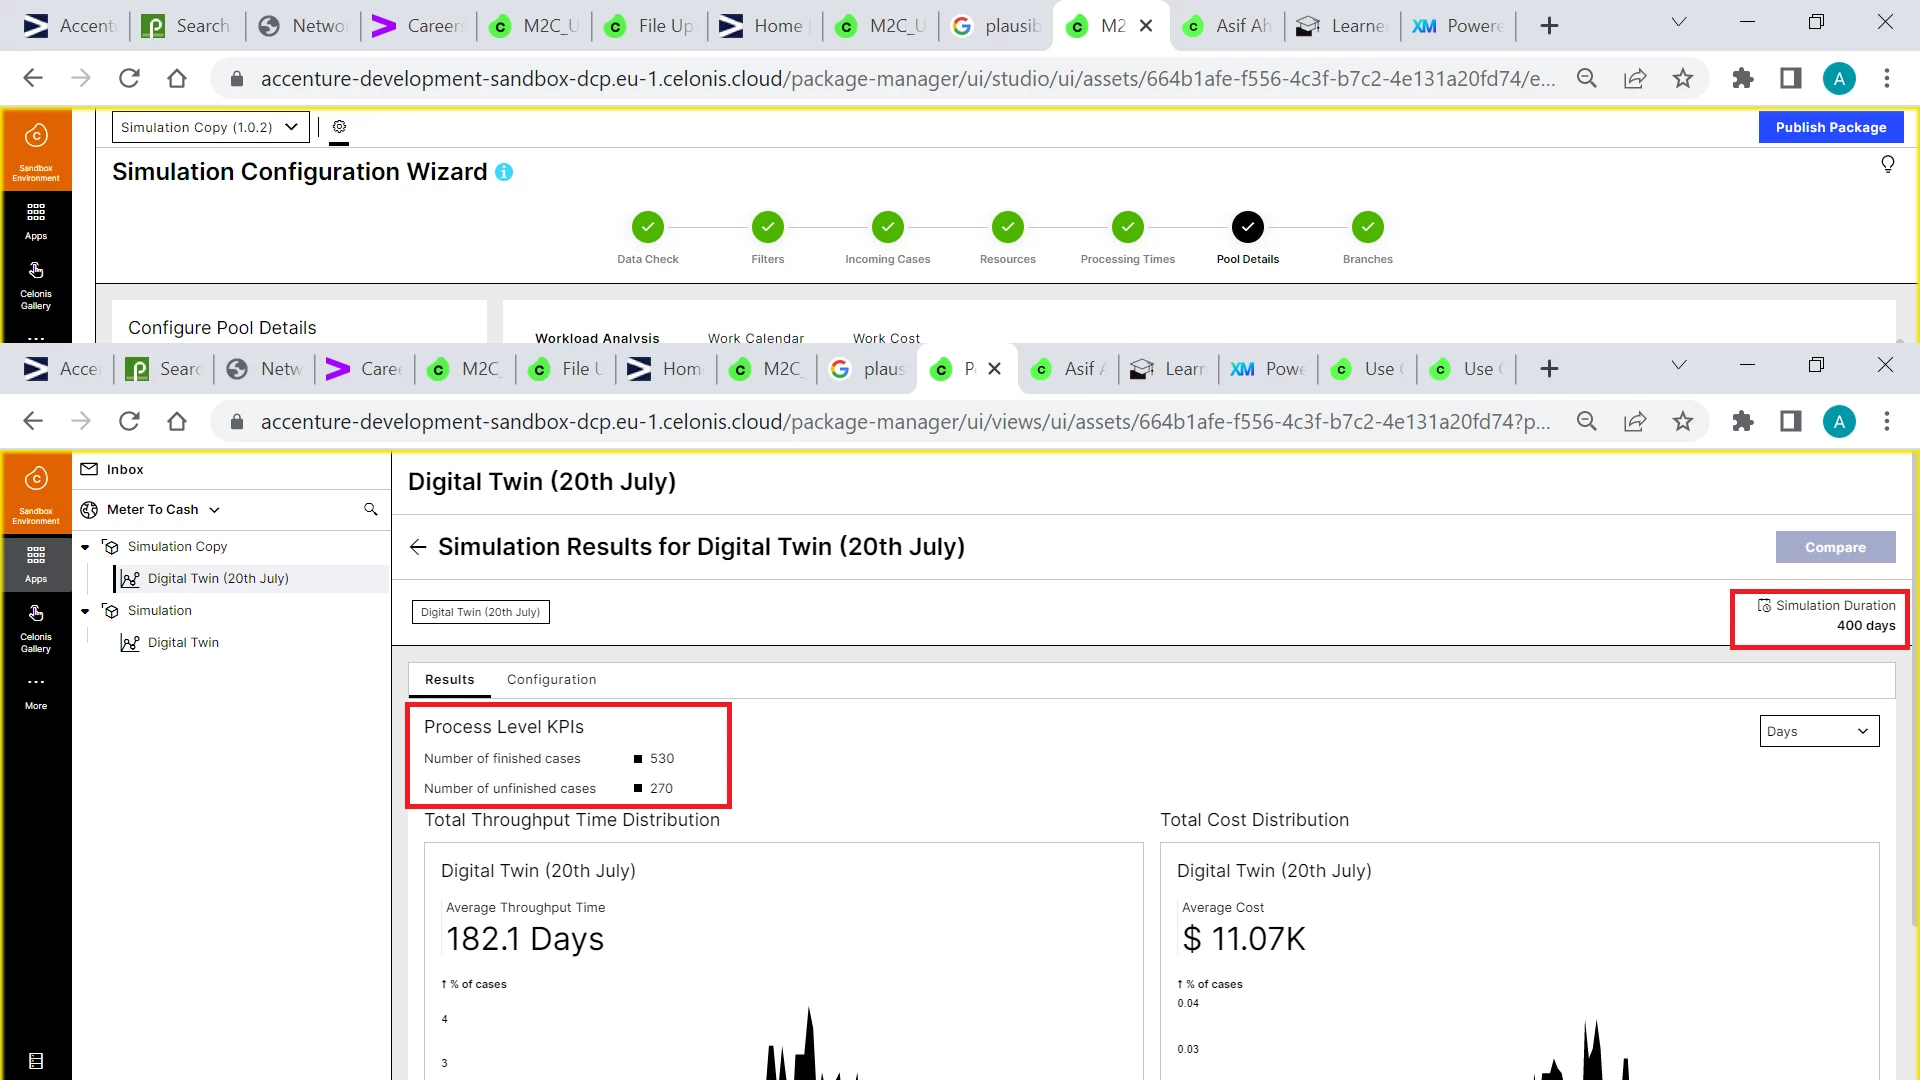Screen dimensions: 1920x1080
Task: Click the Publish Package button
Action: click(1830, 127)
